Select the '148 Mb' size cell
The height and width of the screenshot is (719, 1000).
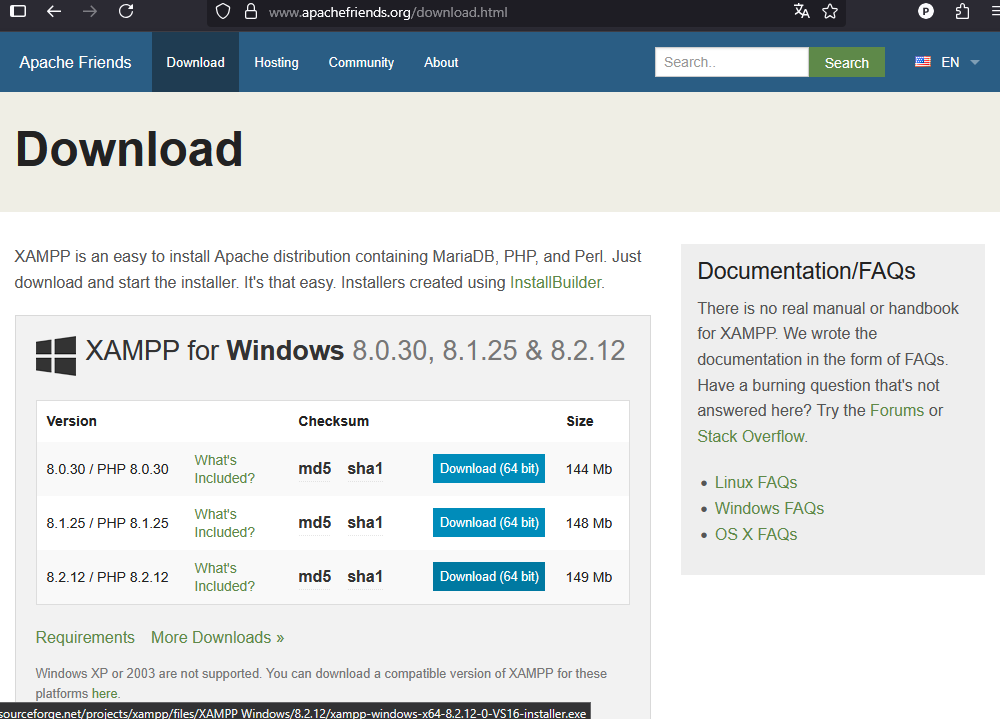tap(589, 523)
